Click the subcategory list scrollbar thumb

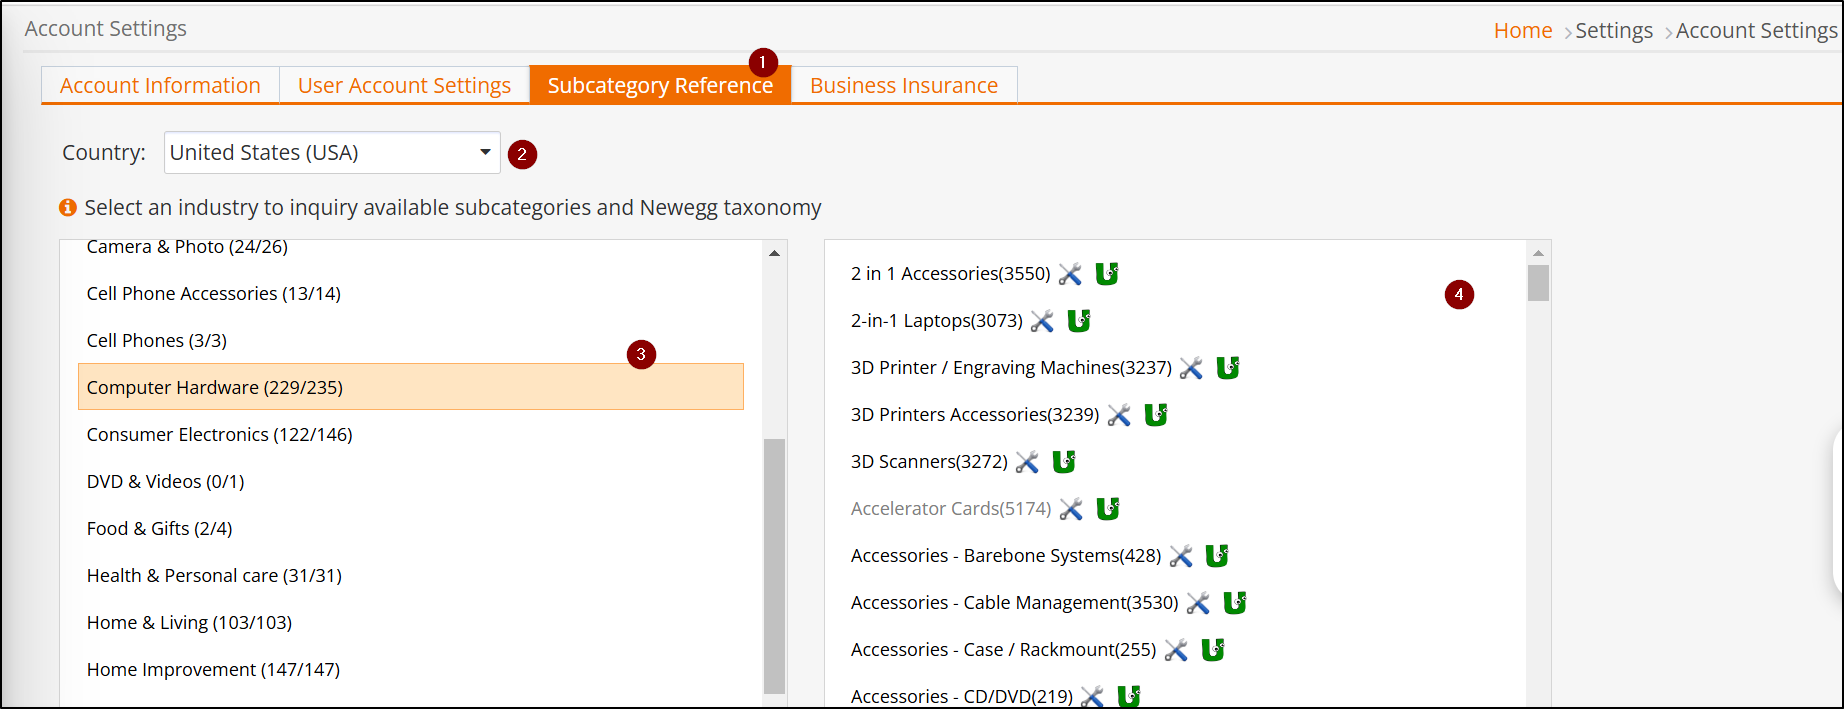pos(1538,283)
